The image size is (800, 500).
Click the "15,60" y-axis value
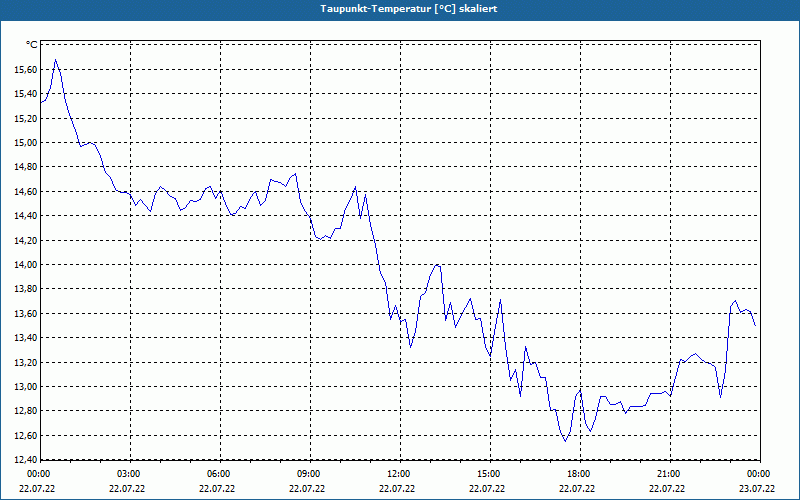pos(26,69)
